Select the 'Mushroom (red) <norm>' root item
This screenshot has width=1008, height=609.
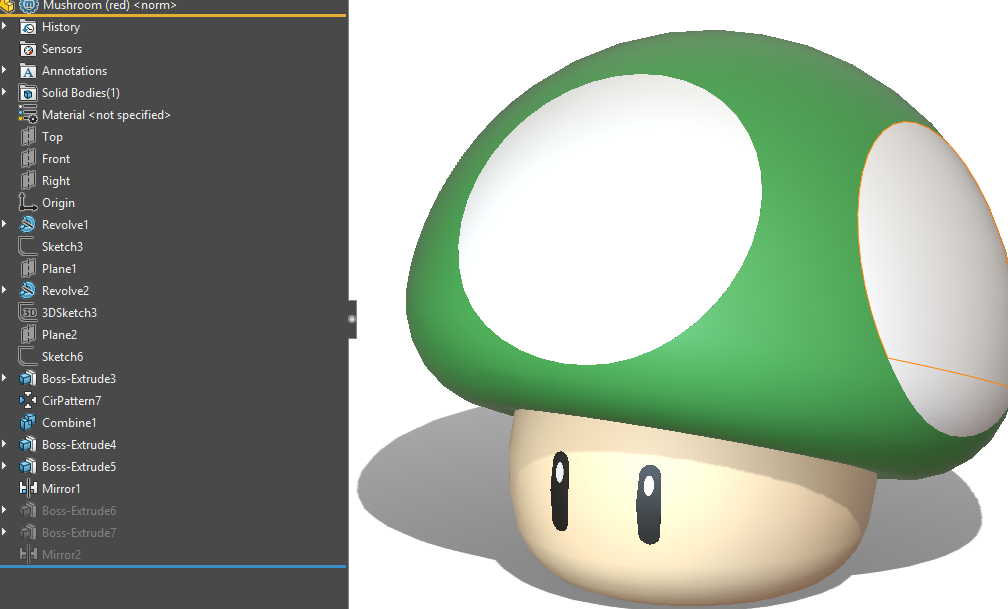tap(109, 6)
